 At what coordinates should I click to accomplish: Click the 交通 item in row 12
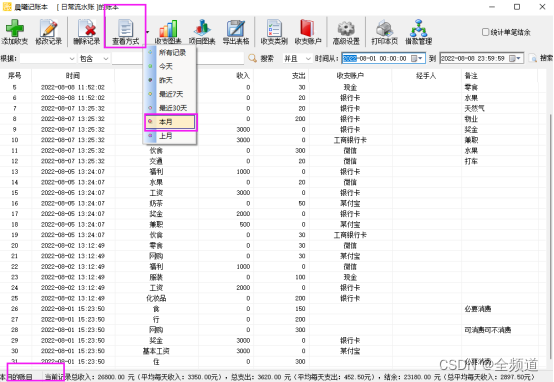(x=156, y=161)
